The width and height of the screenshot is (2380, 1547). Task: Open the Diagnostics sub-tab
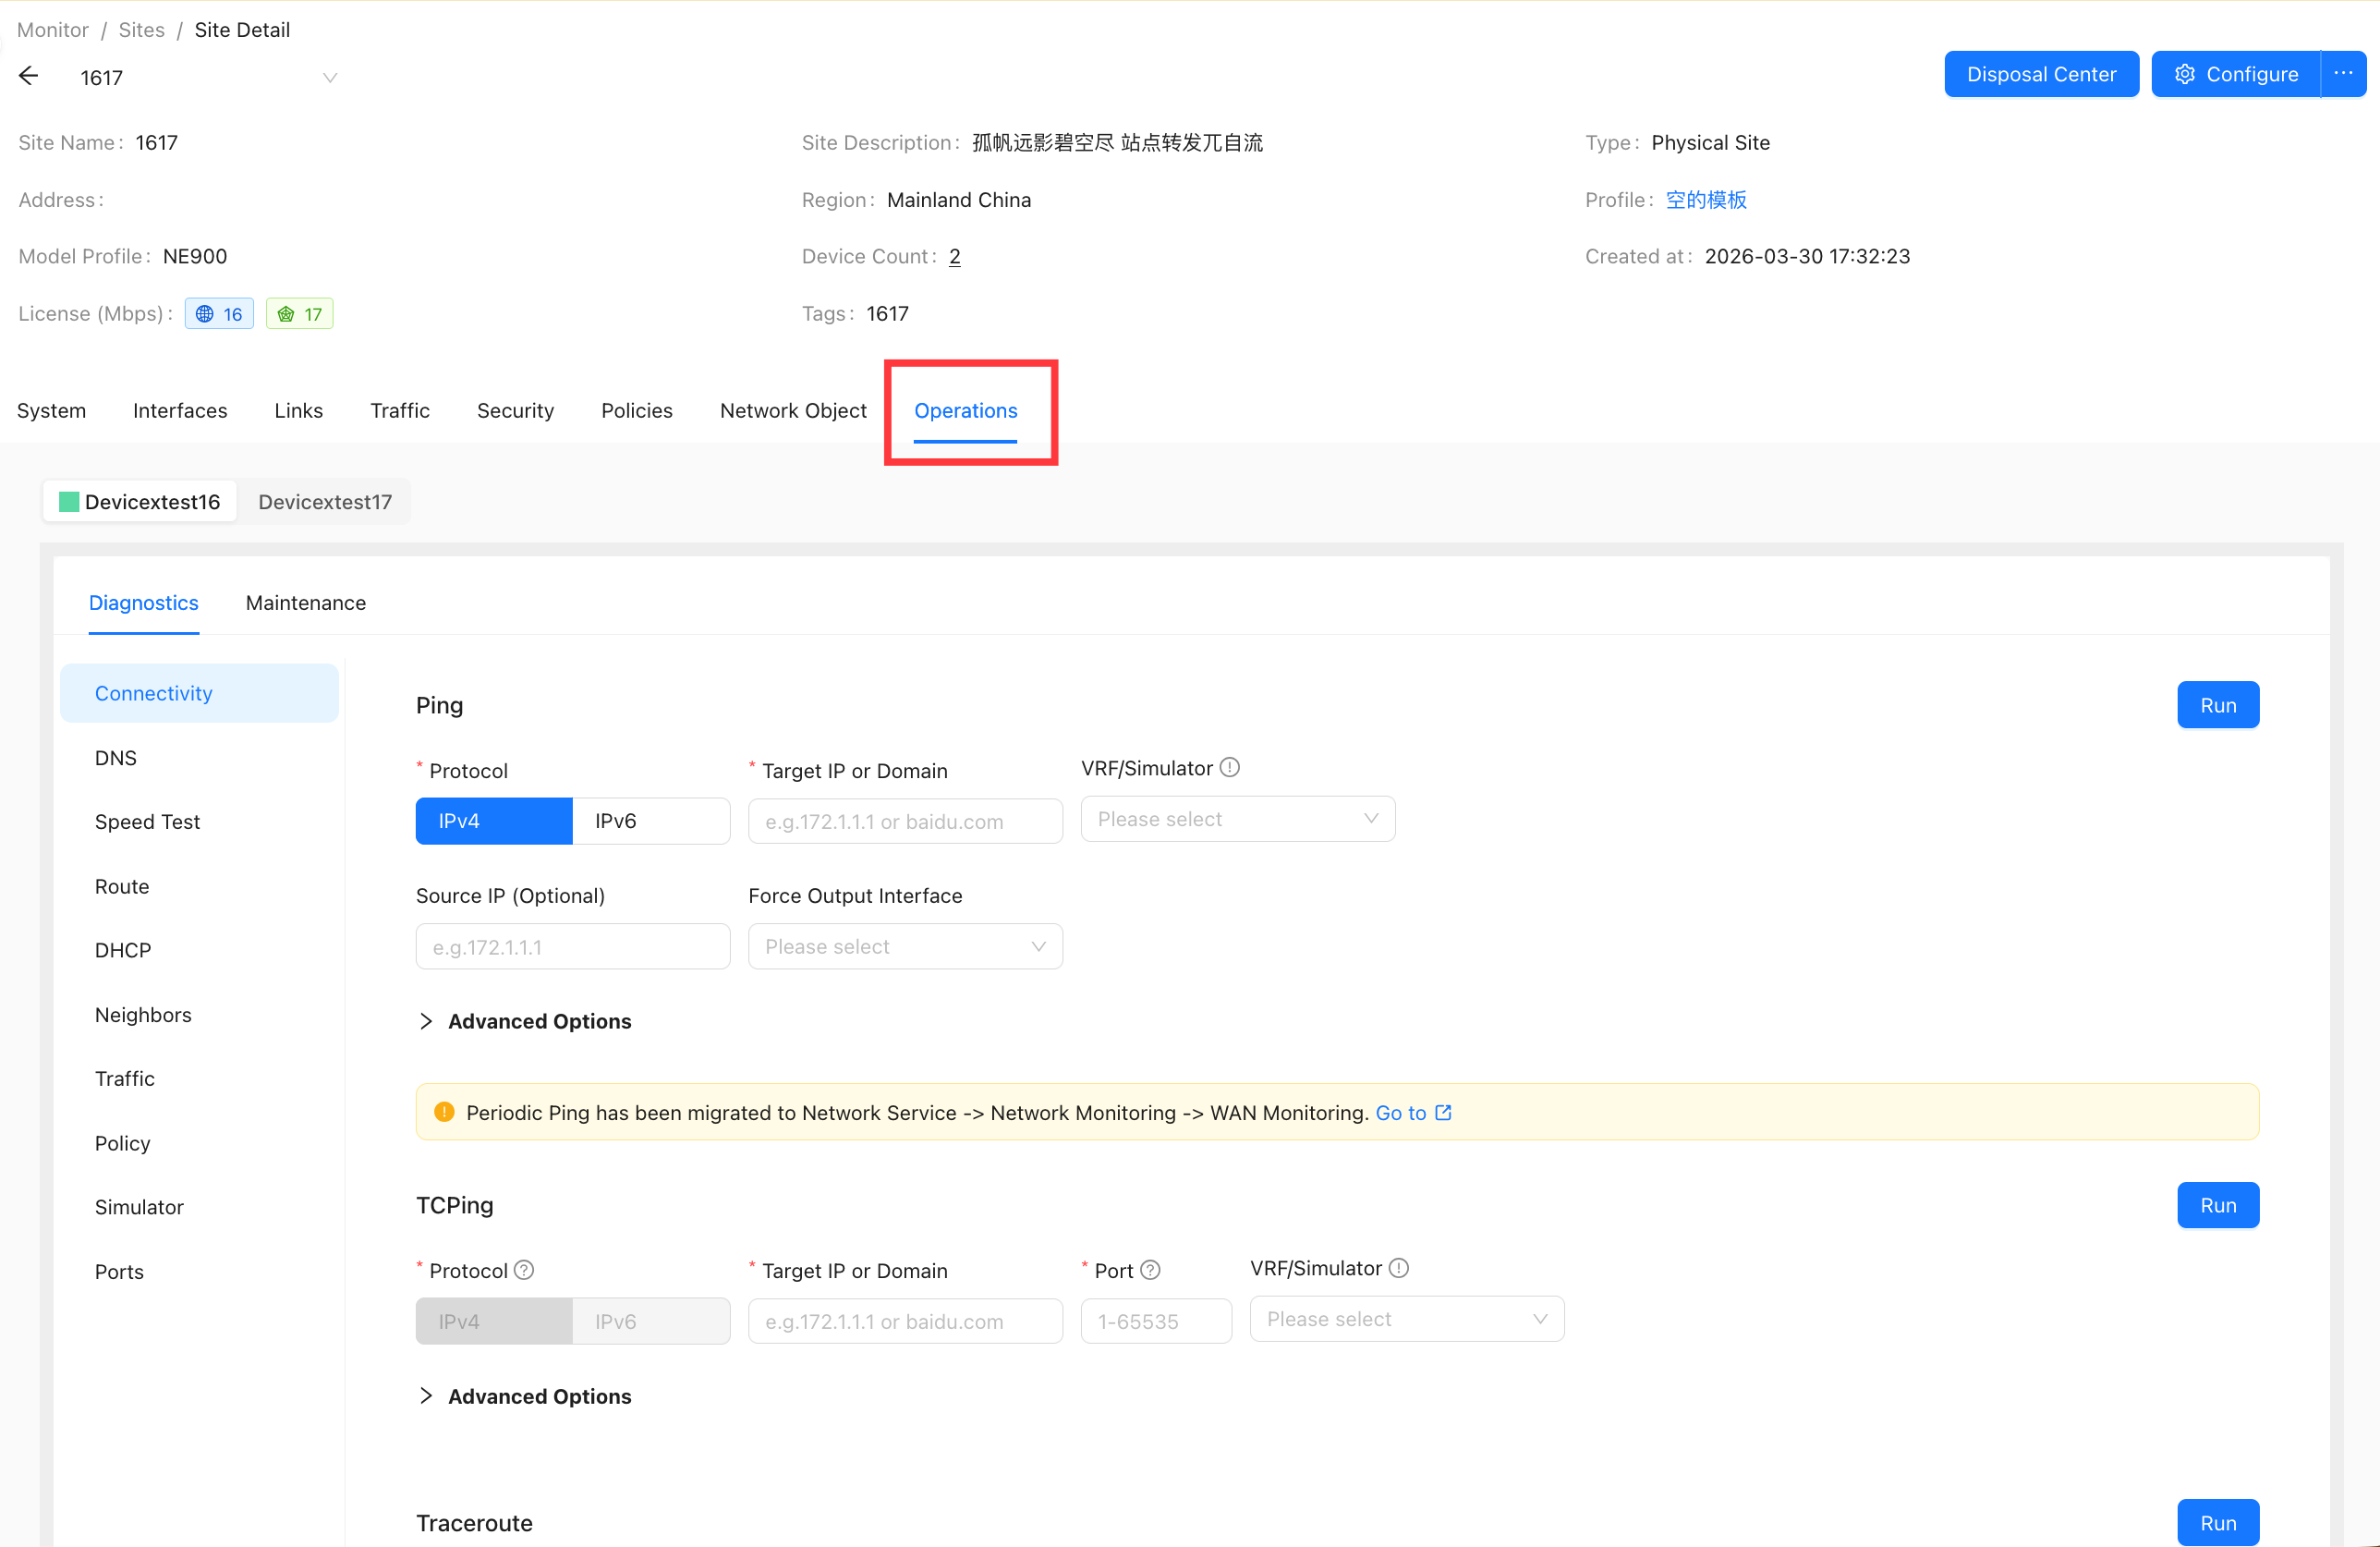(144, 603)
